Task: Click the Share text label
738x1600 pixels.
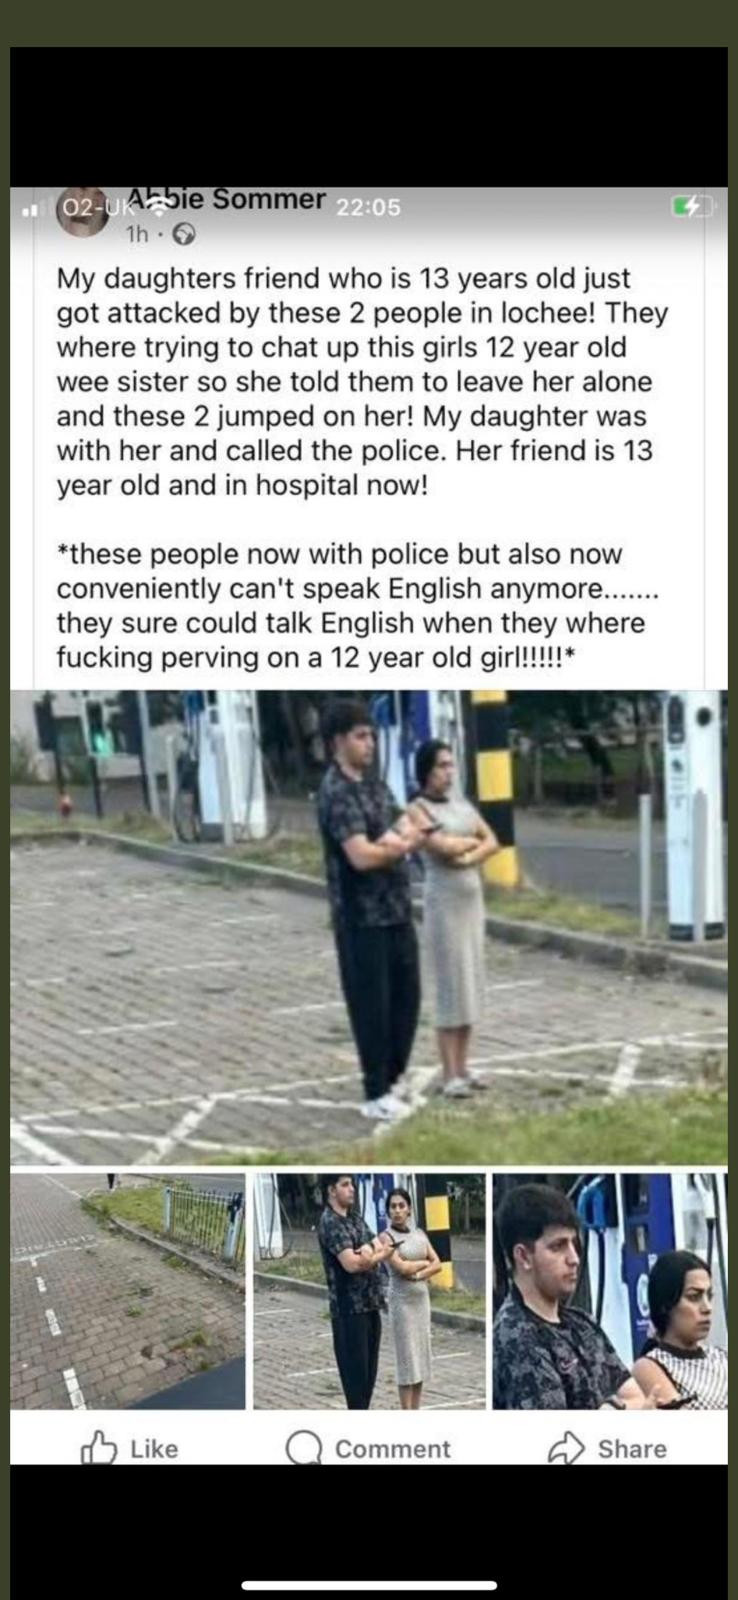Action: tap(632, 1449)
